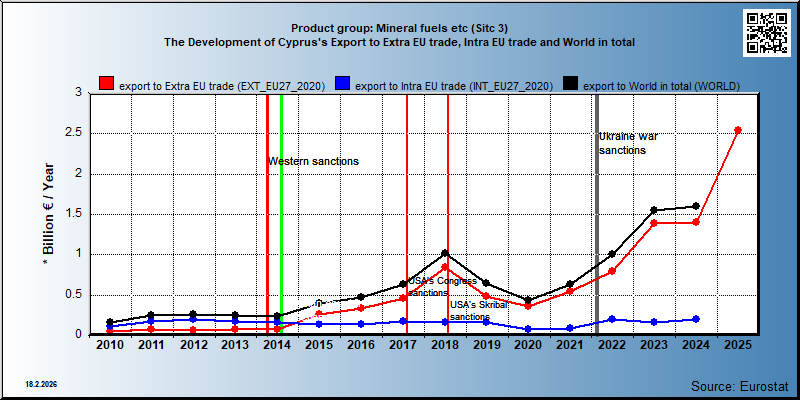Image resolution: width=800 pixels, height=400 pixels.
Task: Click the black 2010 World total data point
Action: [110, 322]
